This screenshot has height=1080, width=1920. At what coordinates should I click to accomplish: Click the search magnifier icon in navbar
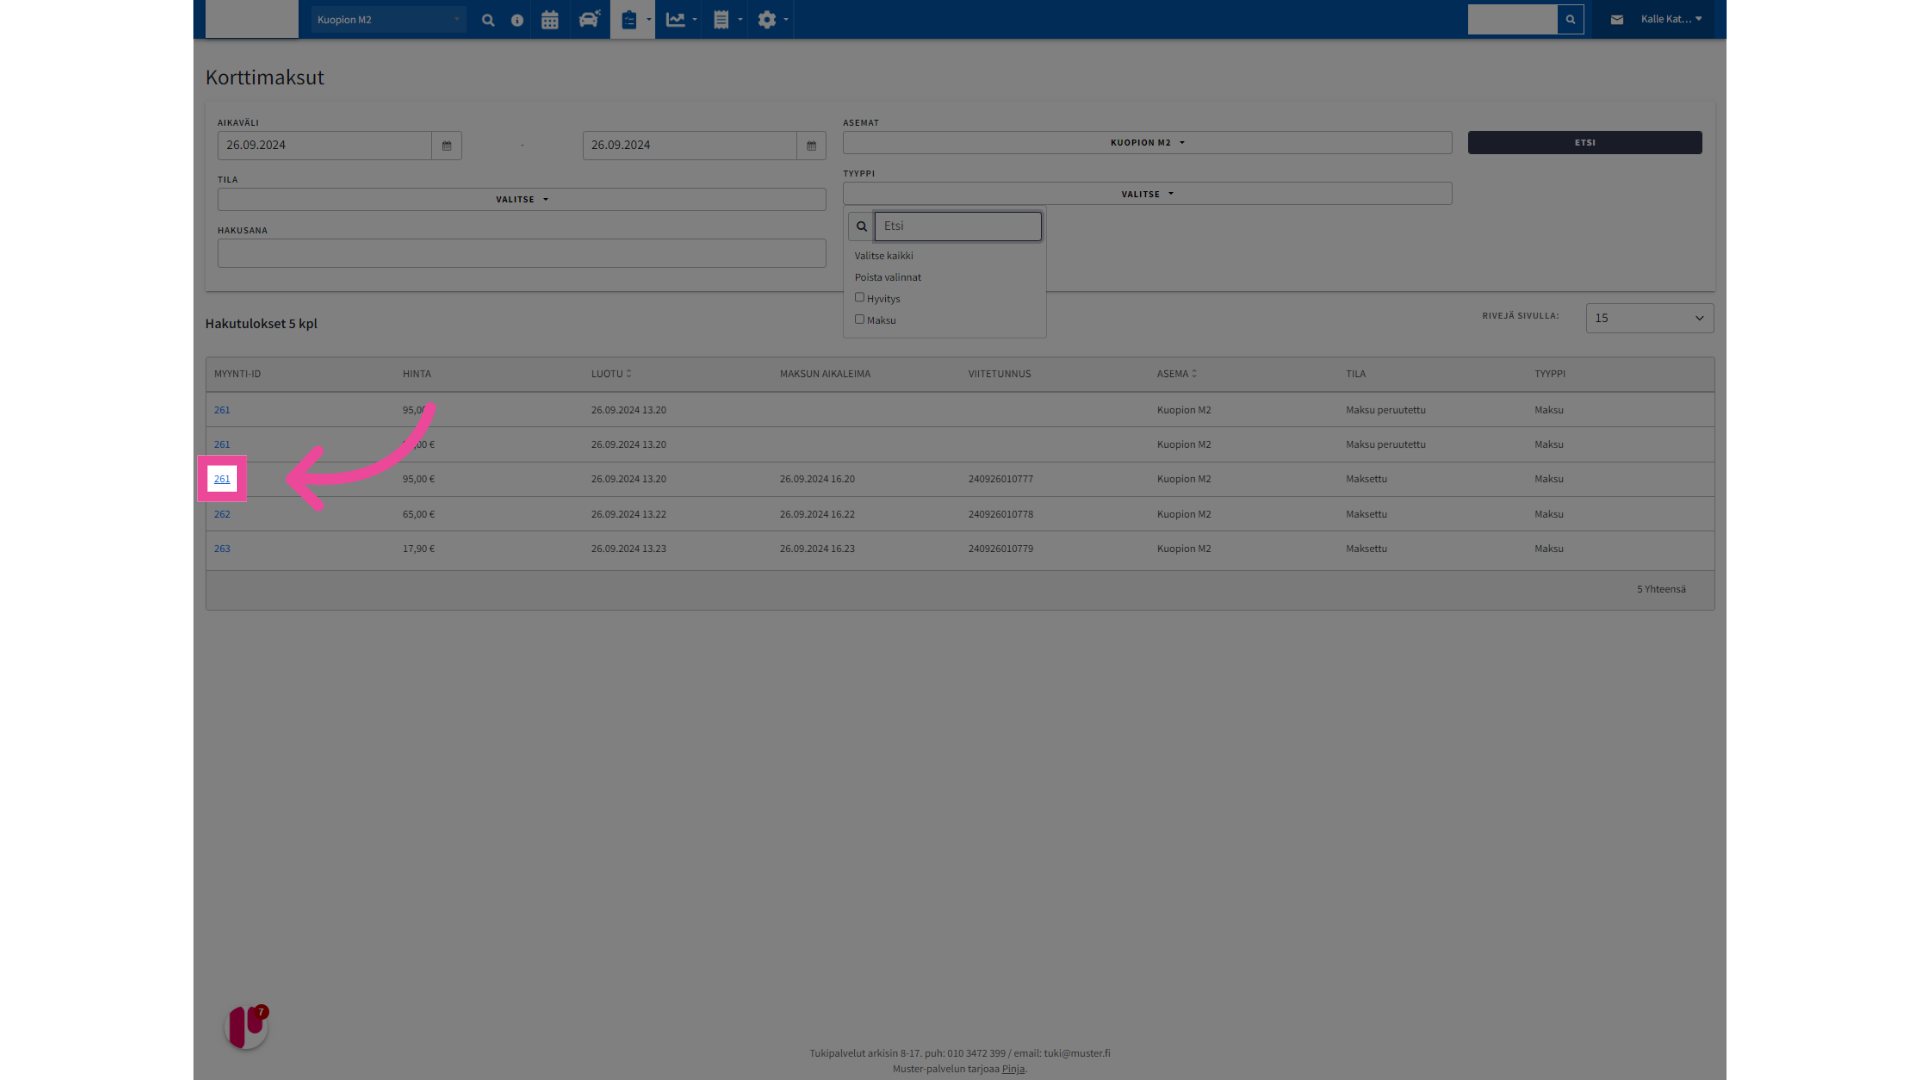pyautogui.click(x=488, y=20)
